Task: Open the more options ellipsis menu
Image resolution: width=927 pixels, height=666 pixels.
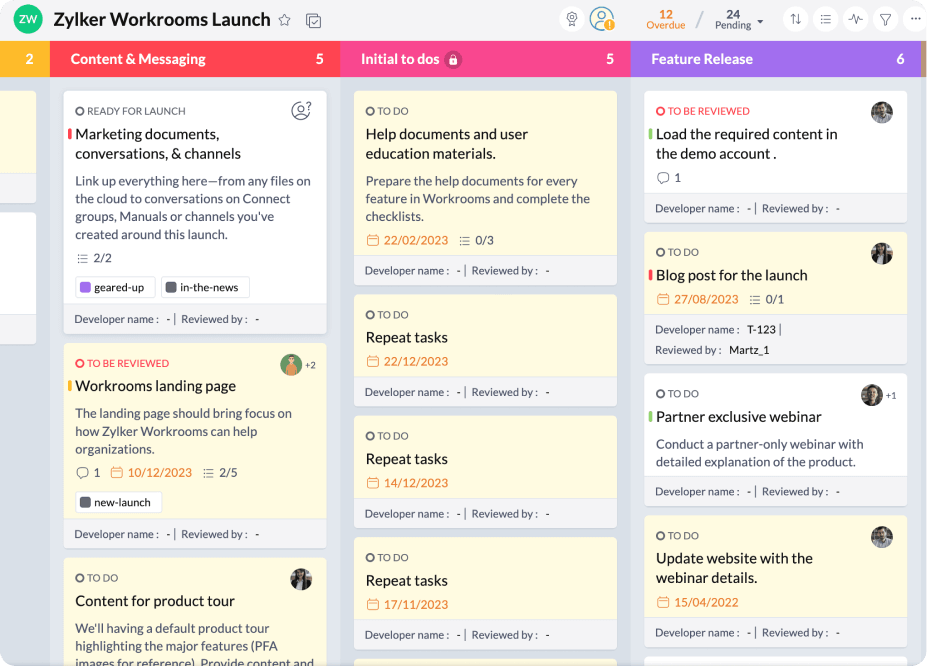Action: [915, 19]
